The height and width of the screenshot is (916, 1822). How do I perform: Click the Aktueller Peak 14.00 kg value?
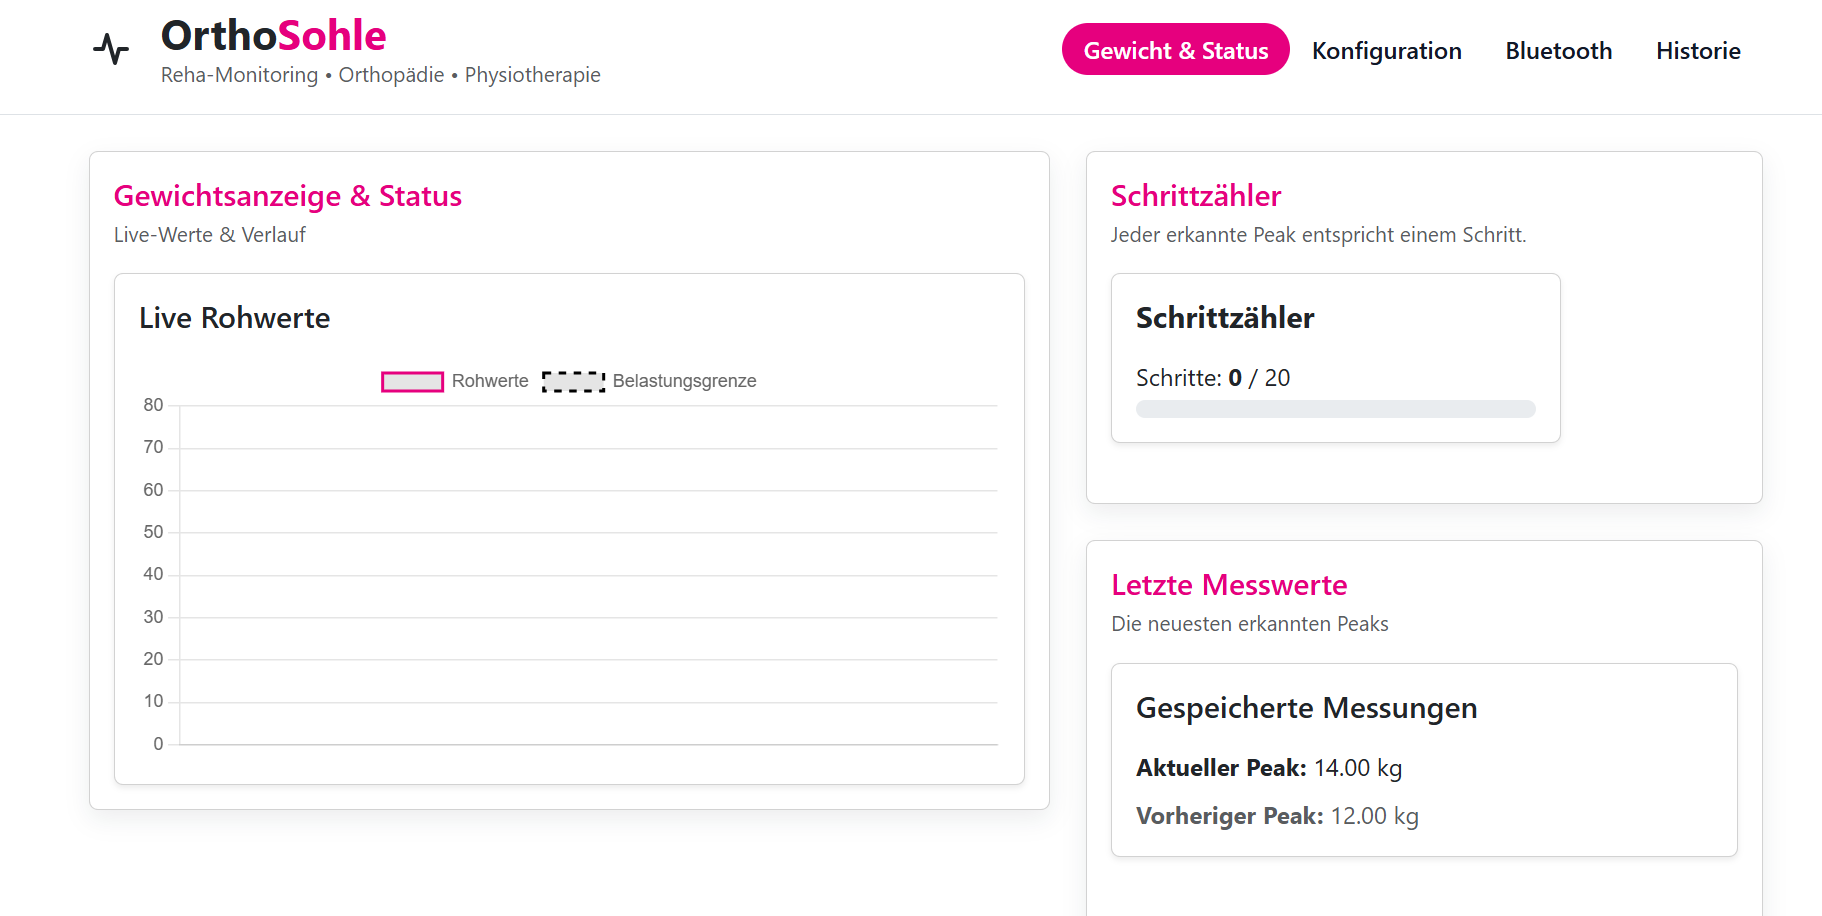(x=1357, y=768)
